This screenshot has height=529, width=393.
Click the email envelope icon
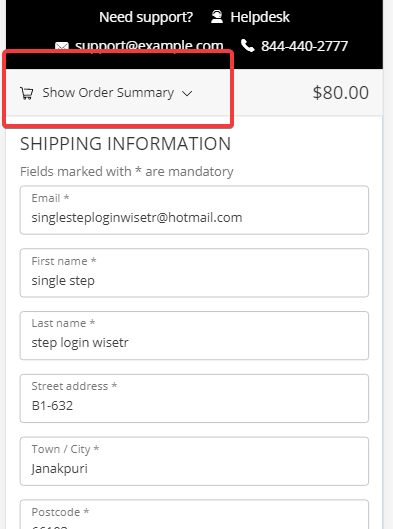pyautogui.click(x=62, y=46)
